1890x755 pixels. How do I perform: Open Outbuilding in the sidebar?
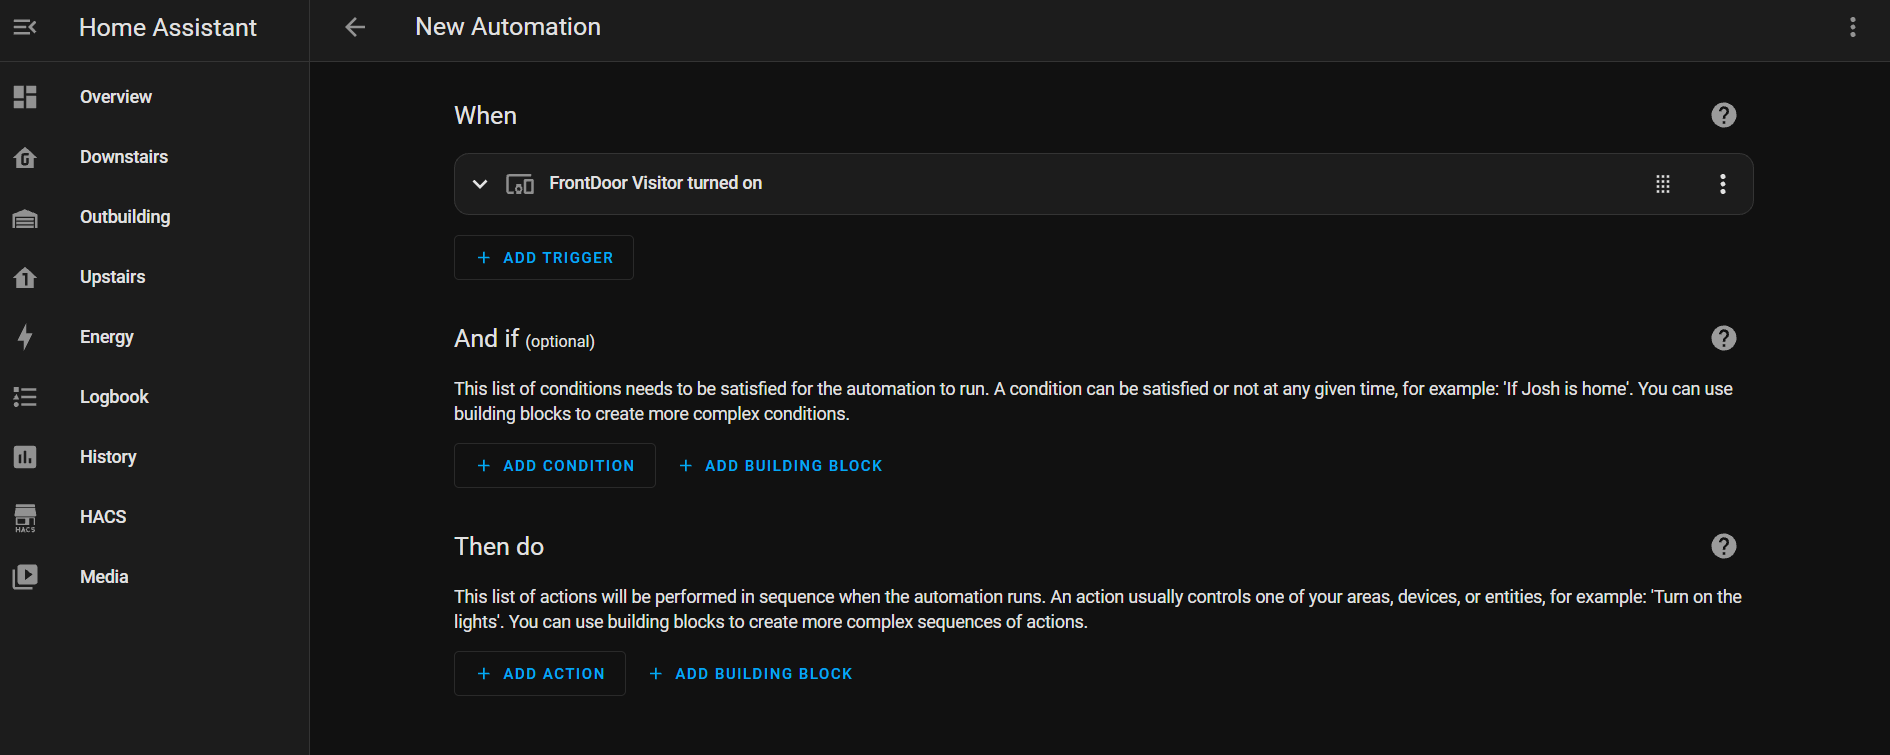[154, 217]
